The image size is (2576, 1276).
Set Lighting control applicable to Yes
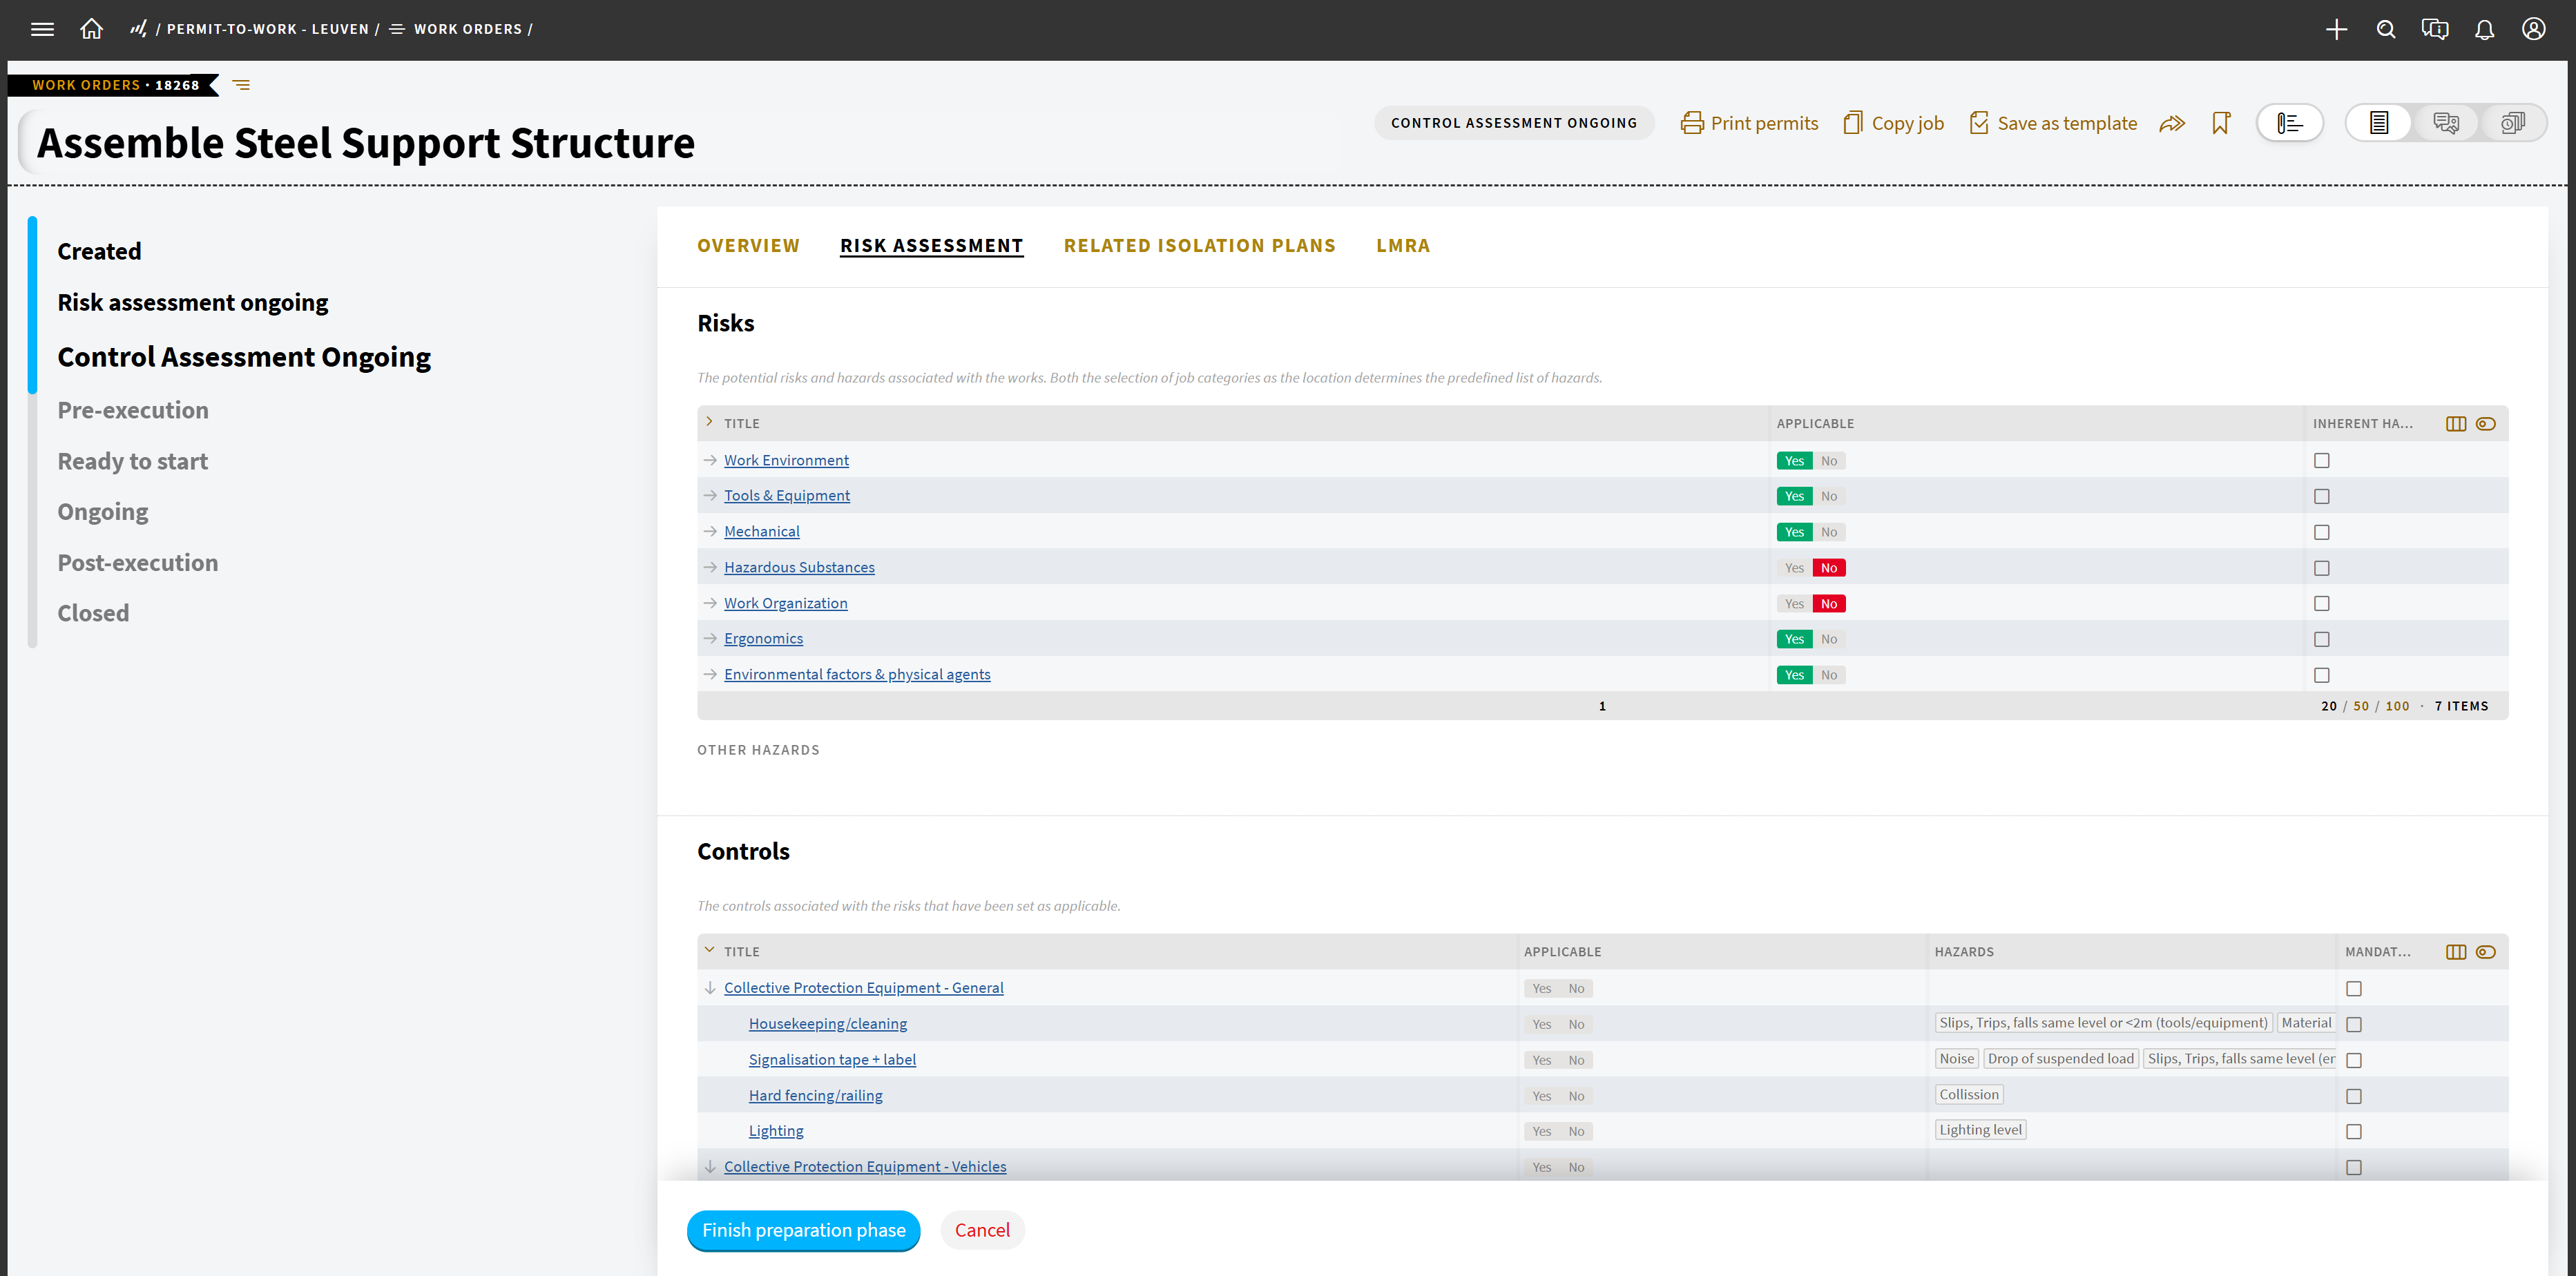(1542, 1132)
